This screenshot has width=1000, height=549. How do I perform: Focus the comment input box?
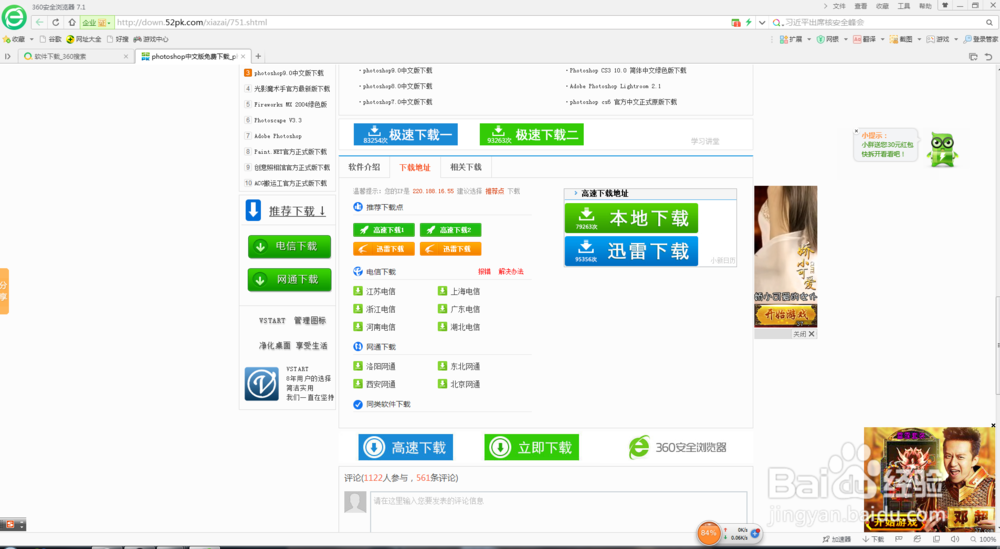click(559, 512)
